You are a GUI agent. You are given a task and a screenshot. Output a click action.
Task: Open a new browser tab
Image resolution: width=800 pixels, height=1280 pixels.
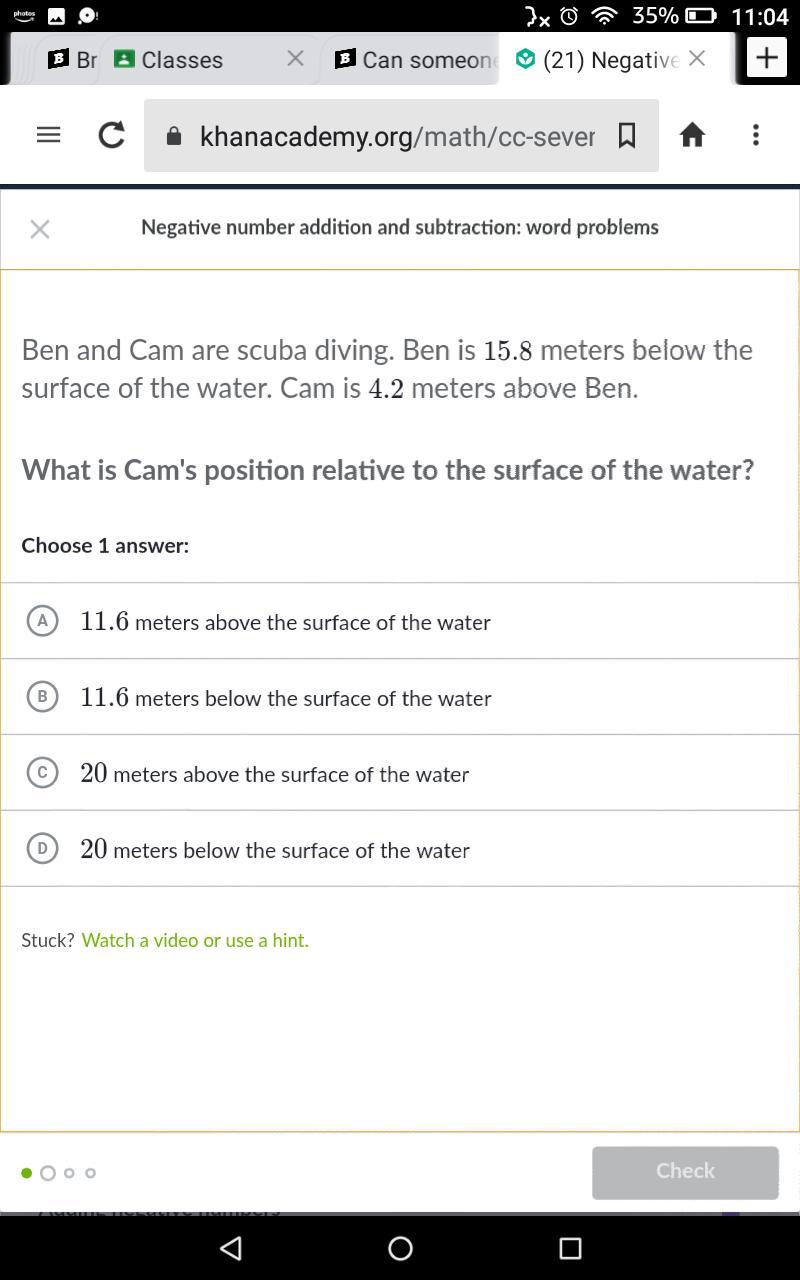[767, 58]
